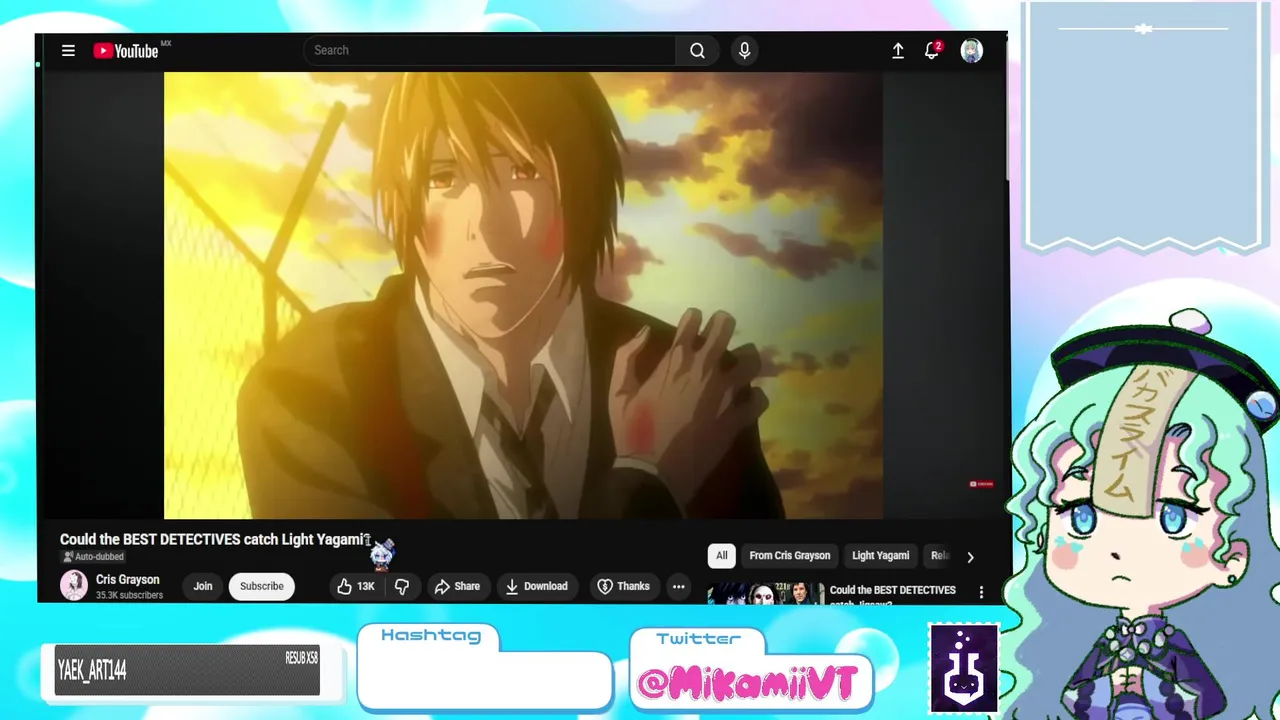Click the @MikamiiVT Twitter handle

point(748,684)
